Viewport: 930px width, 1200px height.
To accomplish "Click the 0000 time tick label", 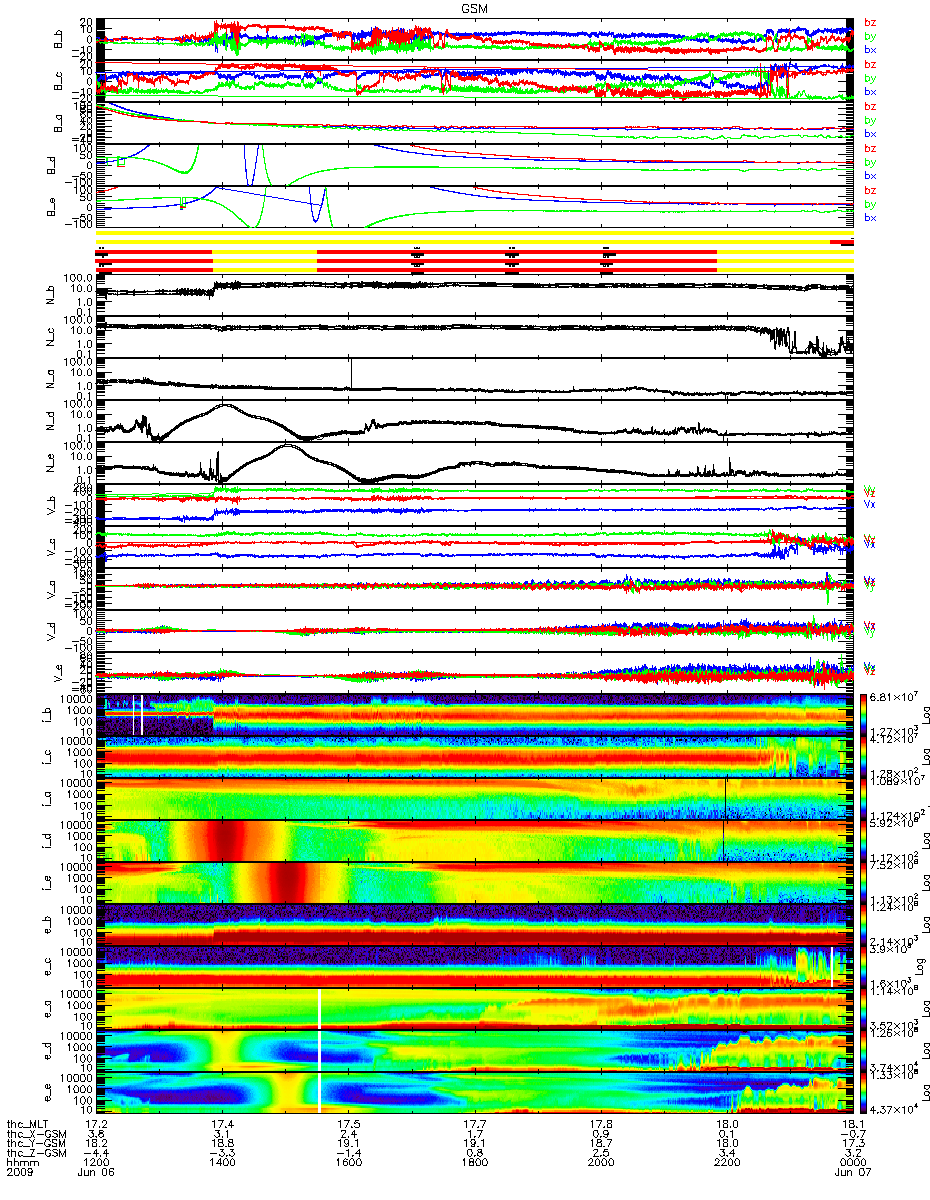I will [851, 1164].
